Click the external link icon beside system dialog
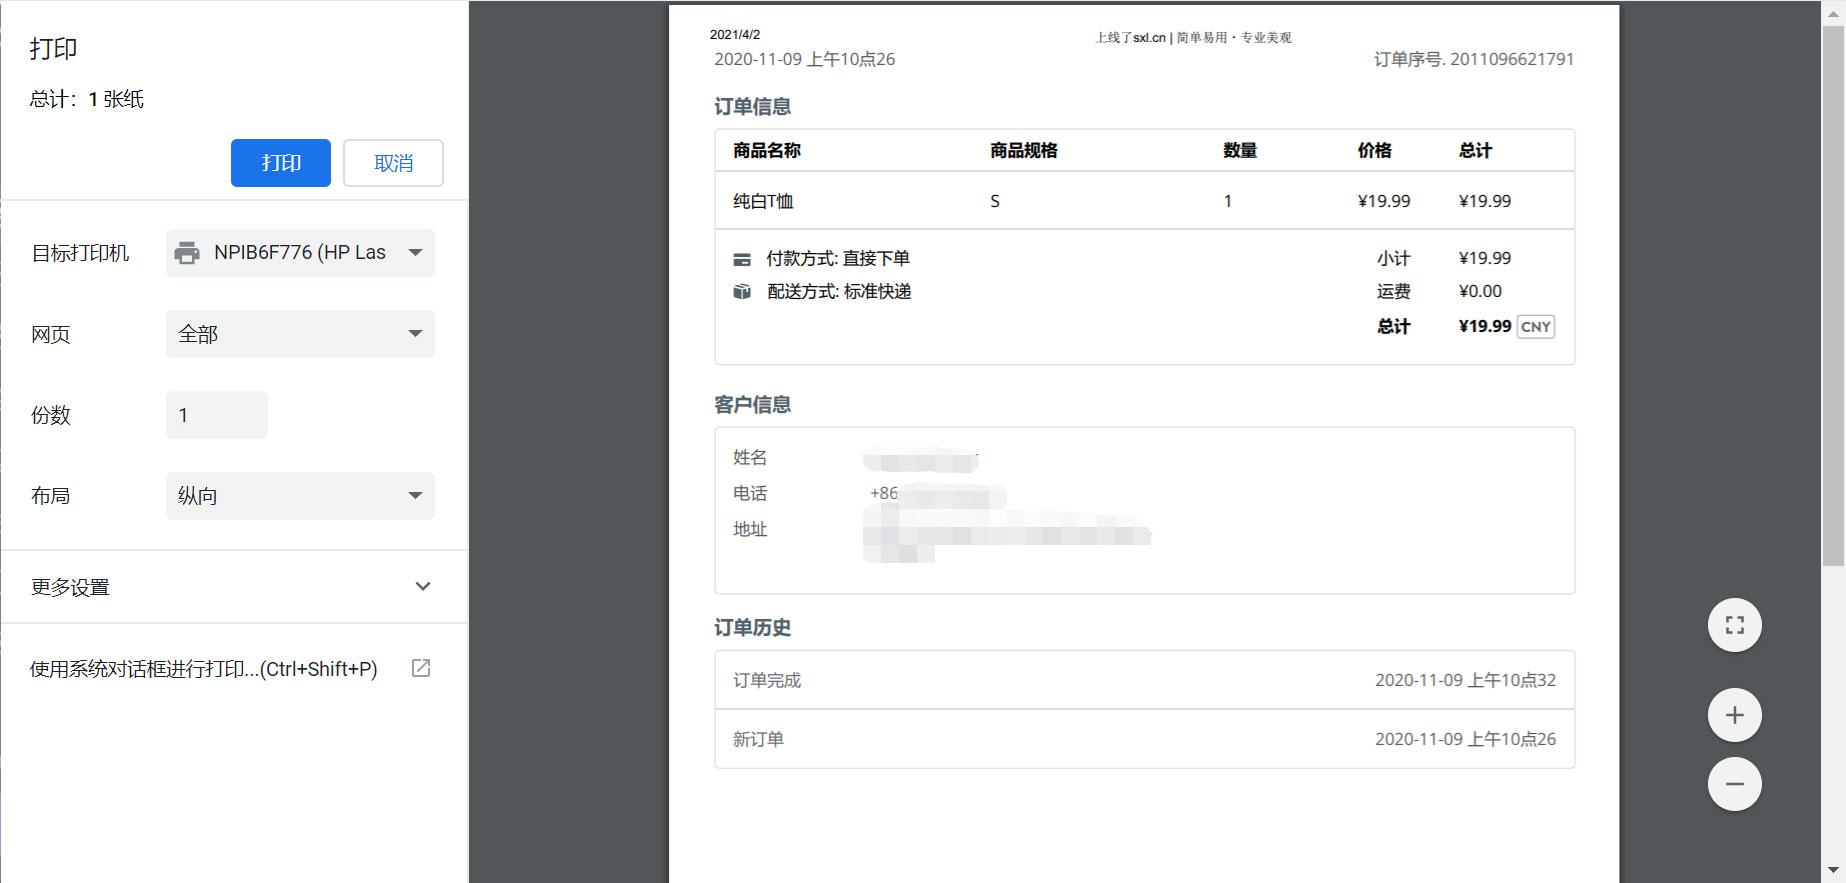The image size is (1846, 883). tap(421, 668)
